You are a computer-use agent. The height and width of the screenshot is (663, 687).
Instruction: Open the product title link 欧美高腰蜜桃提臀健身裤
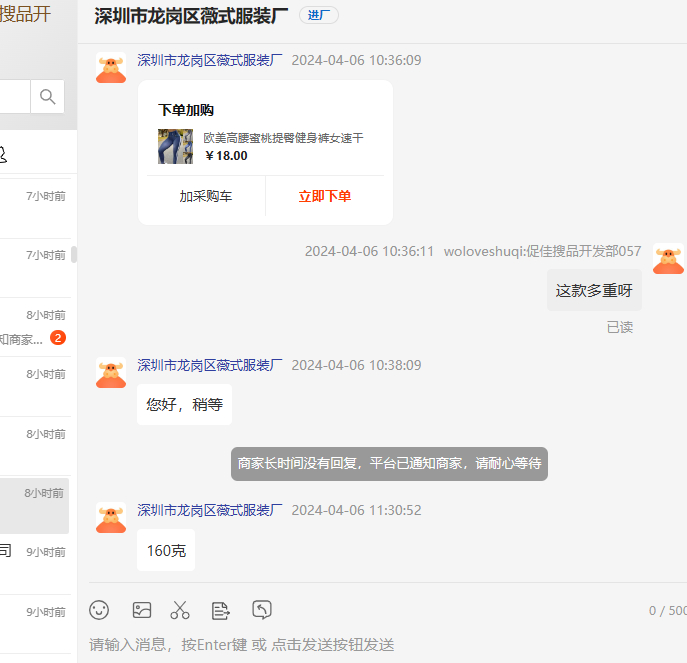pyautogui.click(x=283, y=138)
